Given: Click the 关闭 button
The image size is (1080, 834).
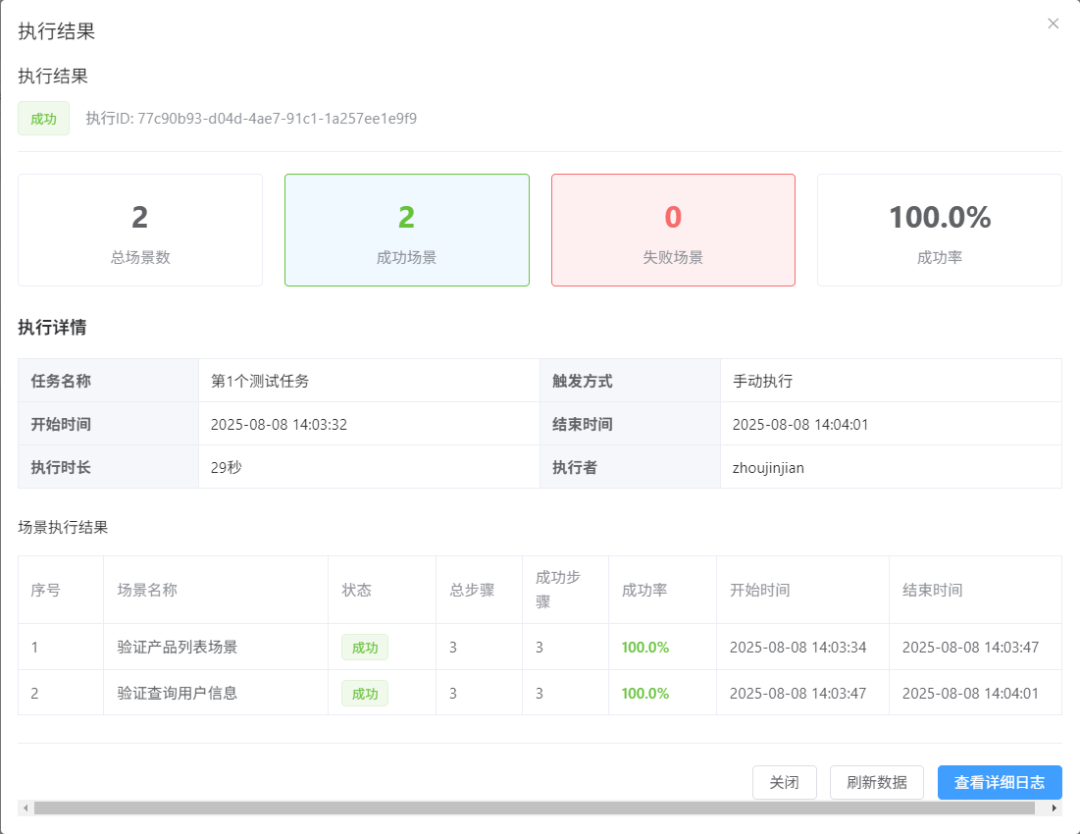Looking at the screenshot, I should click(784, 782).
